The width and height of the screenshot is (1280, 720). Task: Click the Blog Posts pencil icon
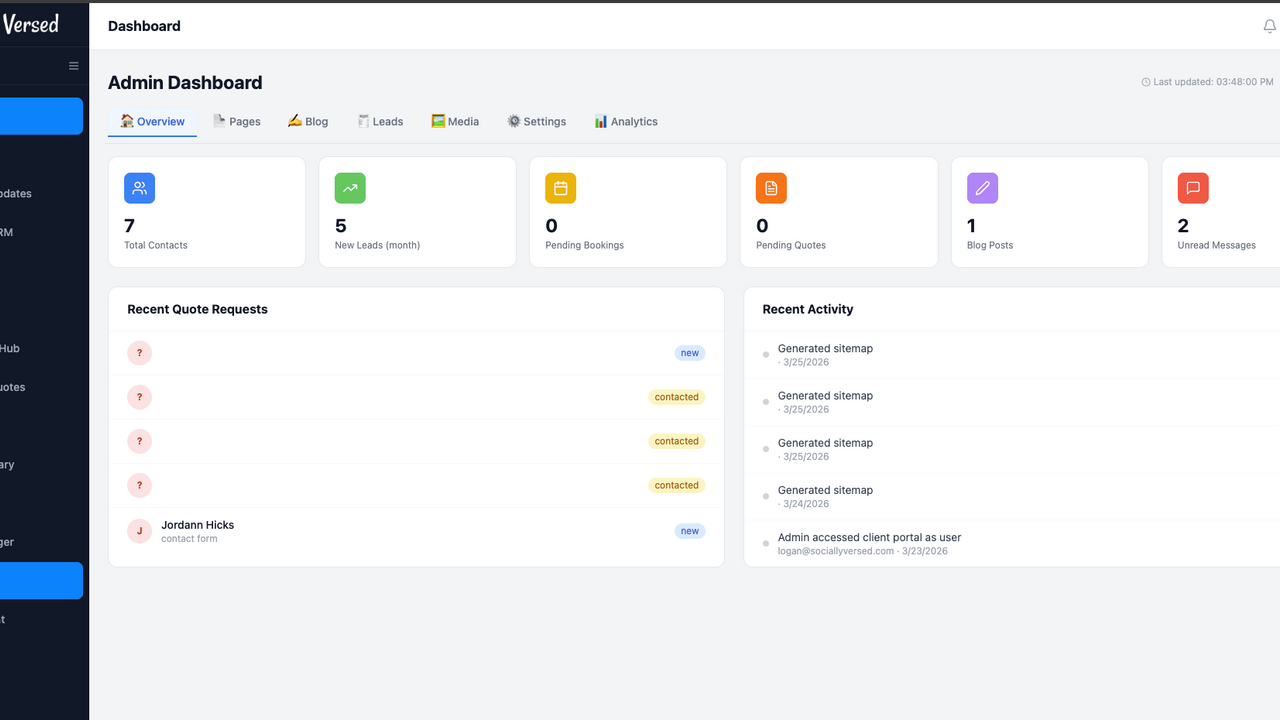pos(982,188)
